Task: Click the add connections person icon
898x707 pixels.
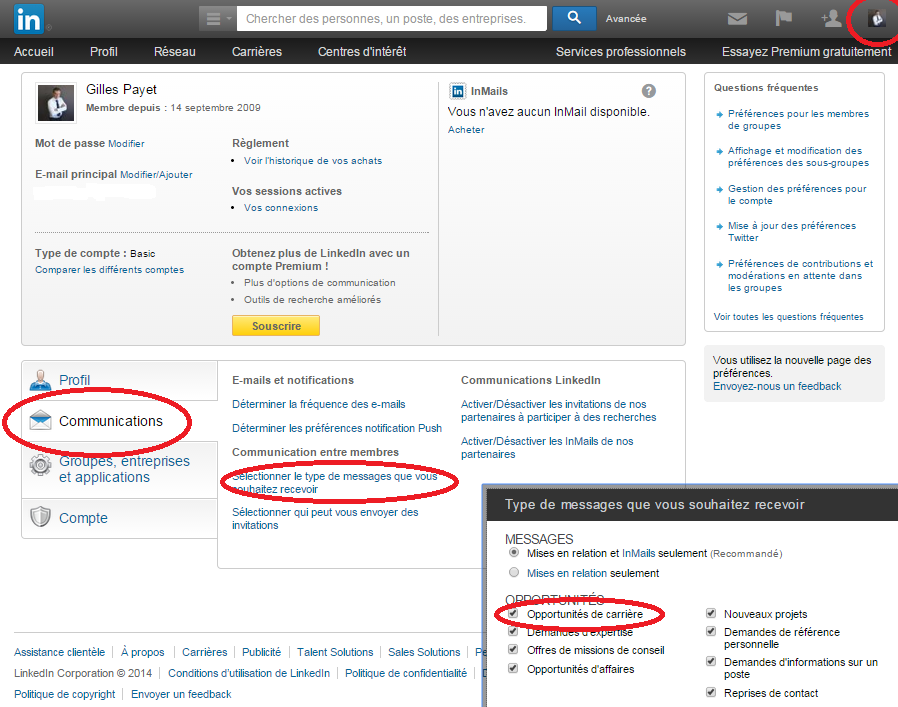Action: (x=831, y=18)
